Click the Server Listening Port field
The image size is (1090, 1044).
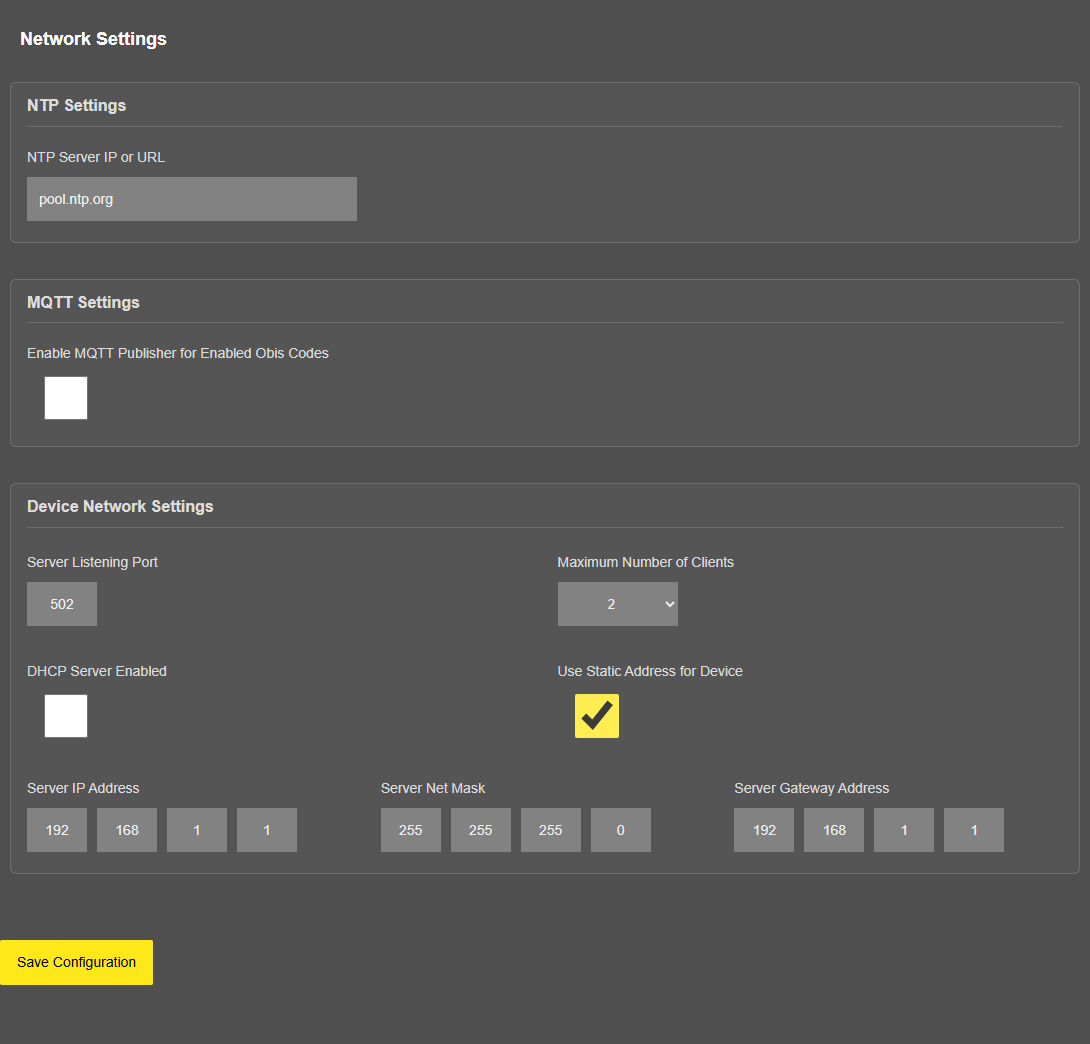pyautogui.click(x=62, y=604)
